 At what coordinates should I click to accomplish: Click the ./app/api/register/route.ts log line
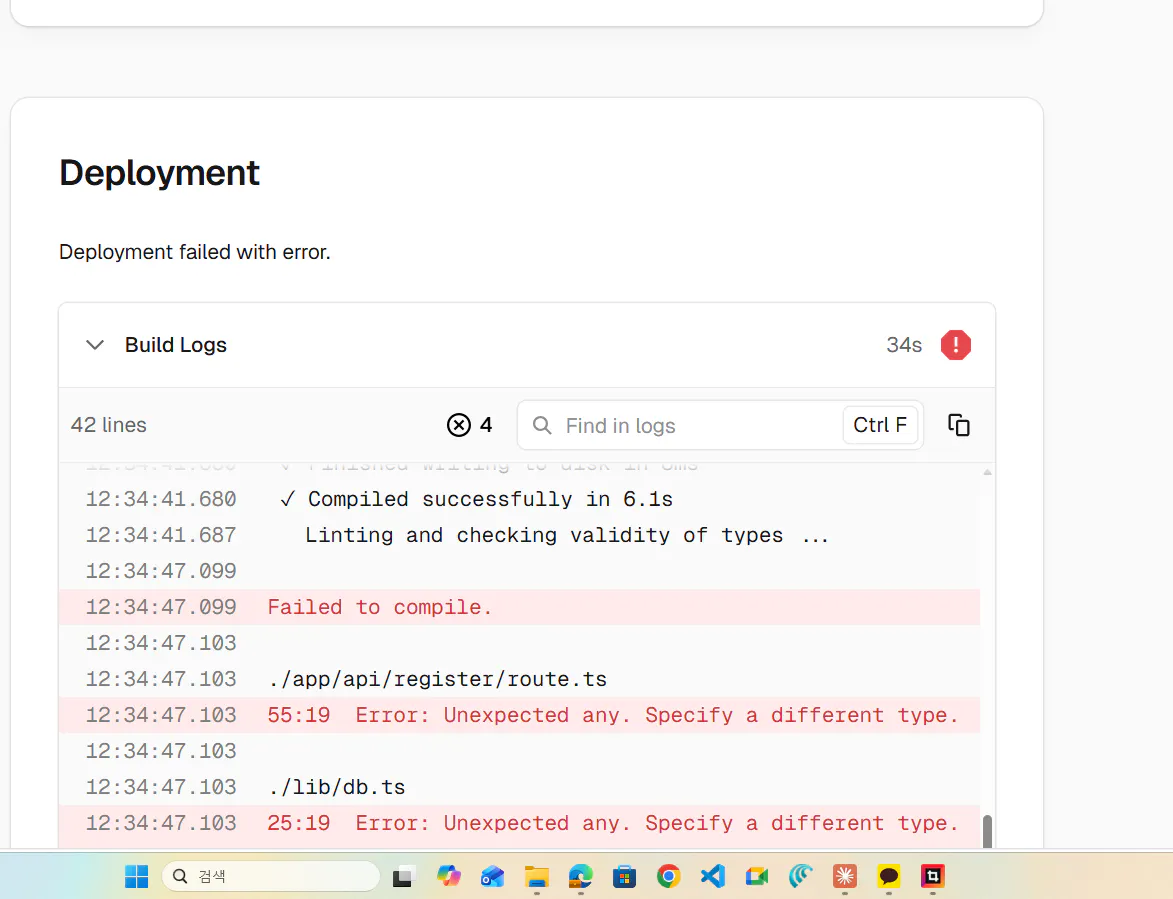tap(437, 679)
